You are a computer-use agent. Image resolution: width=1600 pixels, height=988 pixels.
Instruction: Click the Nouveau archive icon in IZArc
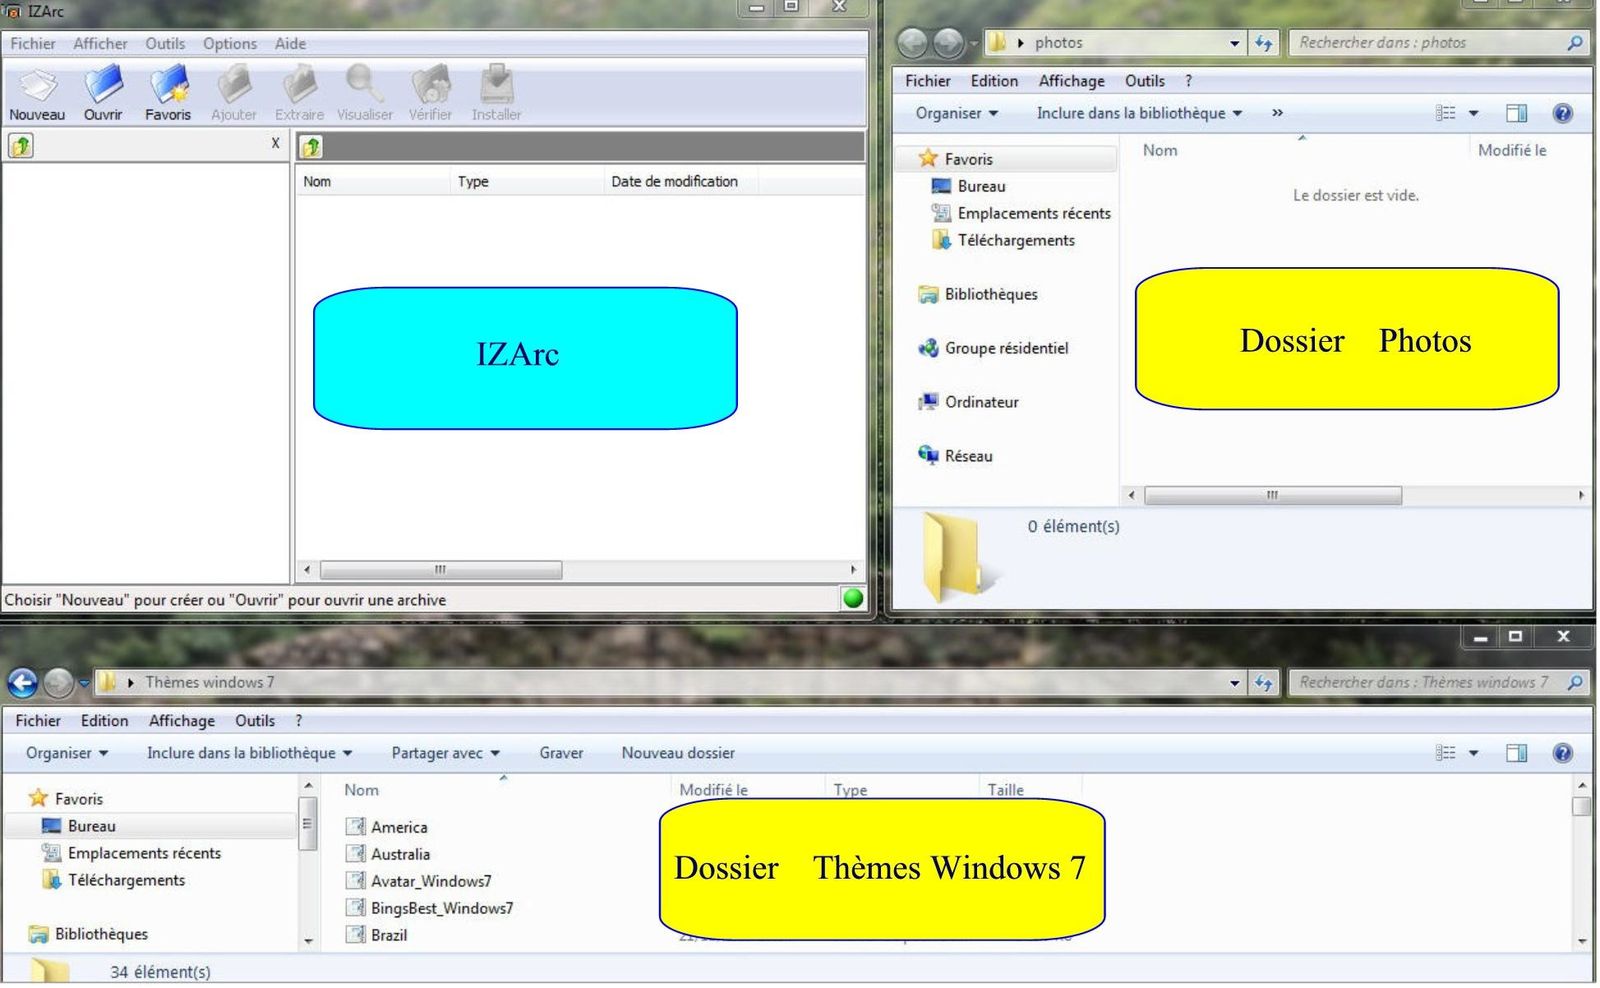pyautogui.click(x=38, y=86)
